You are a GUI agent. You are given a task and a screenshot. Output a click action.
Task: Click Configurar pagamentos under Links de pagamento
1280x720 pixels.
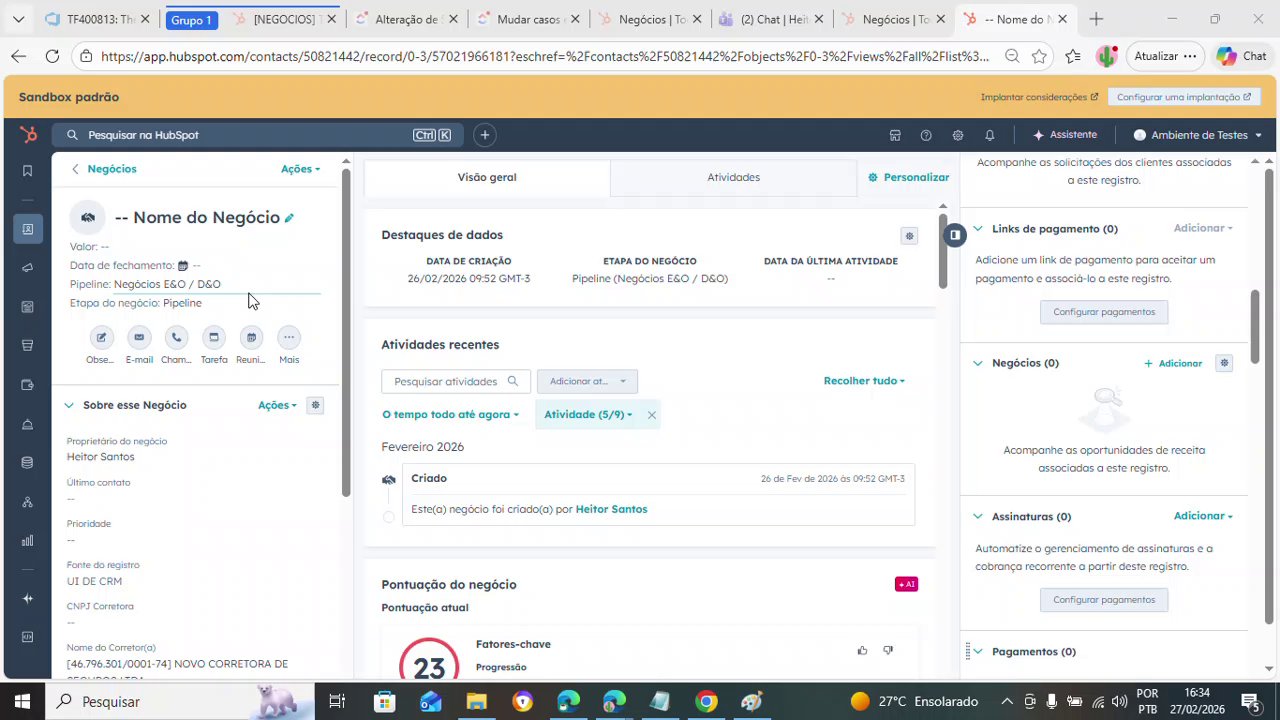1104,312
